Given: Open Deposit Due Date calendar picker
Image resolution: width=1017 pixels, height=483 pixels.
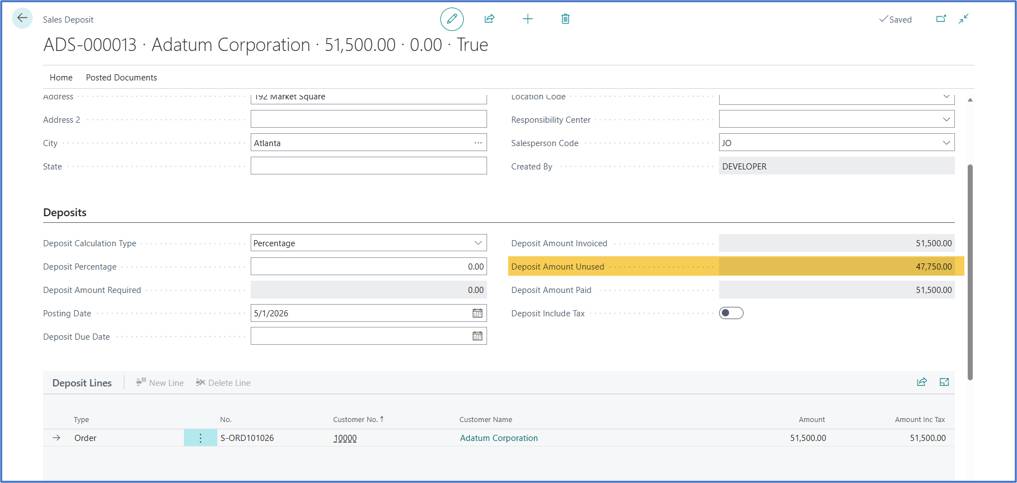Looking at the screenshot, I should [477, 336].
